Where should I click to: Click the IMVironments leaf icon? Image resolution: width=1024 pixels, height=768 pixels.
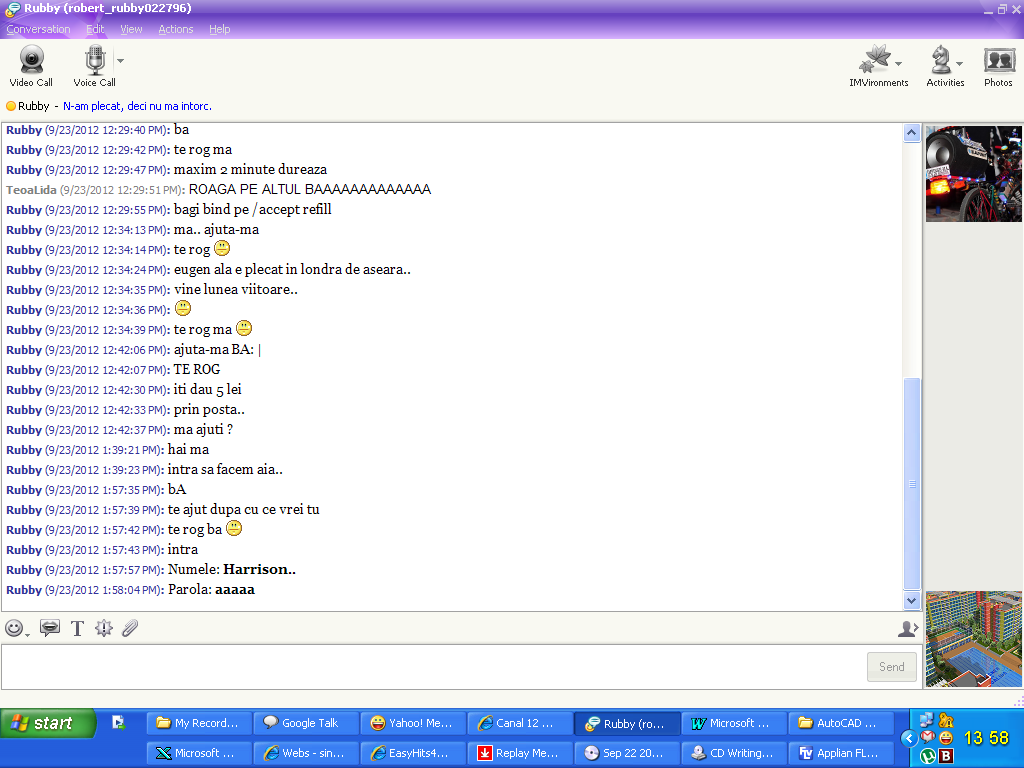(x=875, y=62)
